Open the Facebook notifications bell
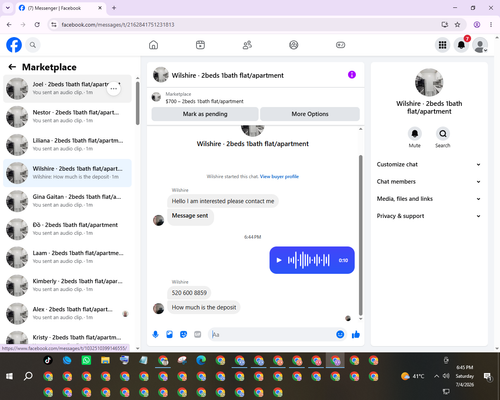 point(461,45)
